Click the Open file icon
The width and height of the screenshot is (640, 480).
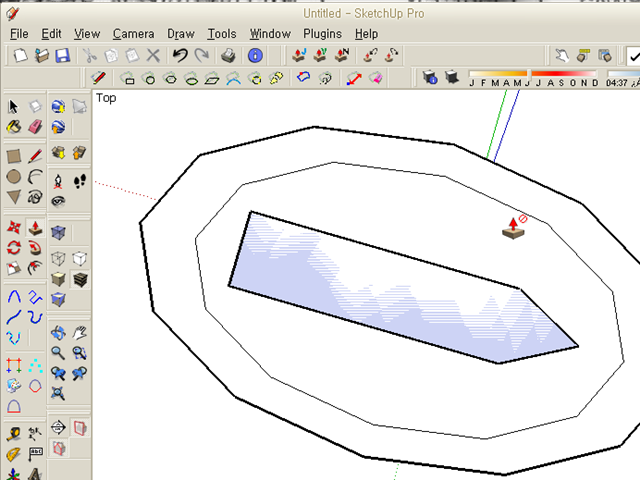41,56
